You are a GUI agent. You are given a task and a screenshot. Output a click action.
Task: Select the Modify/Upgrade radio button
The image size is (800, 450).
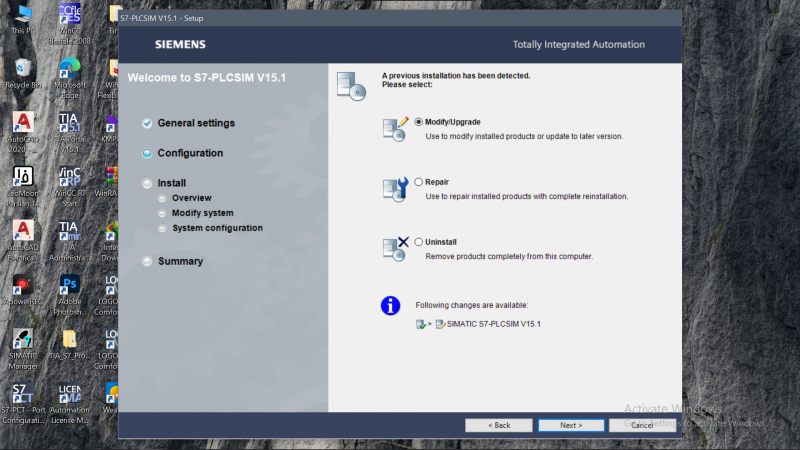pyautogui.click(x=418, y=122)
